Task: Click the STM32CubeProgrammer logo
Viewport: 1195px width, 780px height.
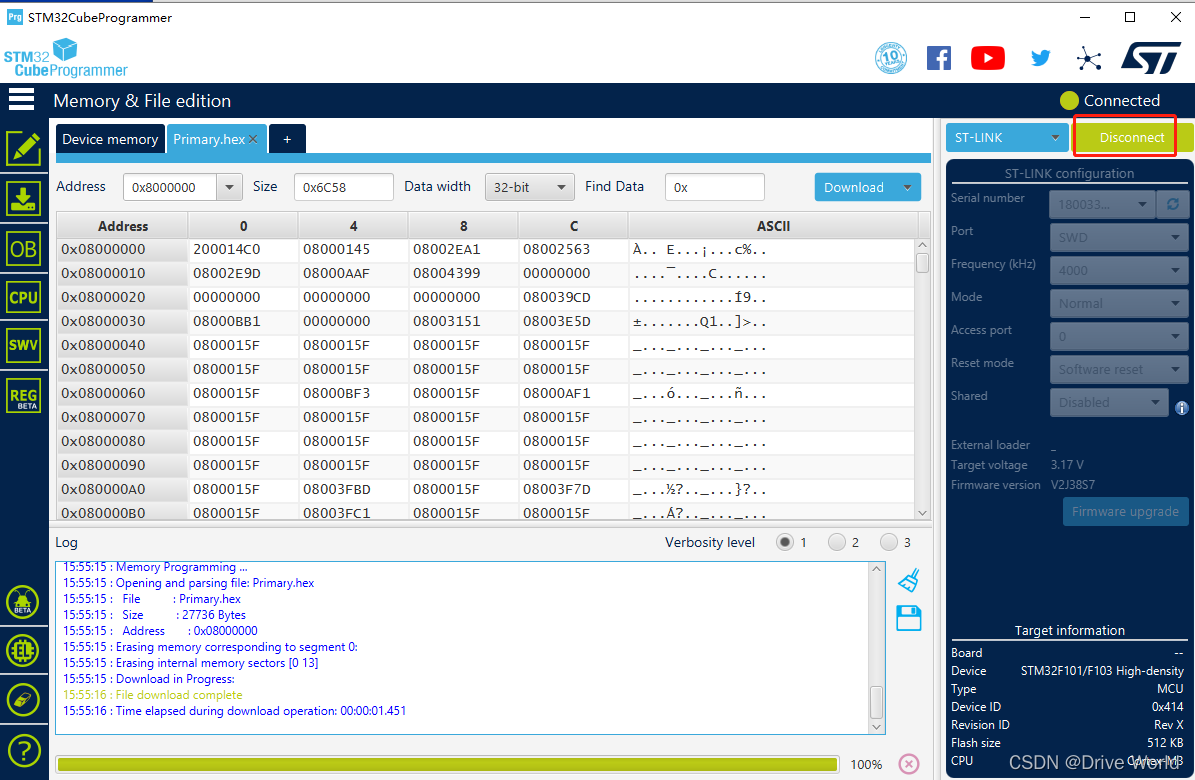Action: pyautogui.click(x=65, y=58)
